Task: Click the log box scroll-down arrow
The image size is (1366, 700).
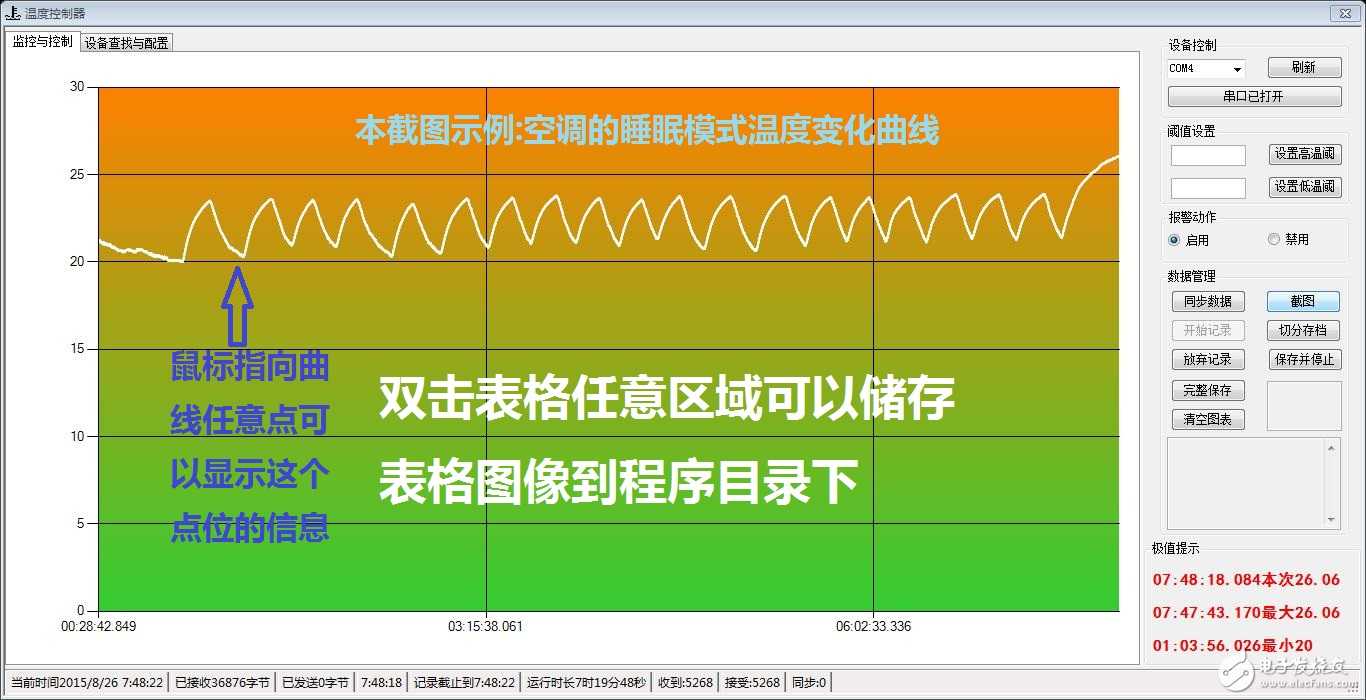Action: [1331, 520]
